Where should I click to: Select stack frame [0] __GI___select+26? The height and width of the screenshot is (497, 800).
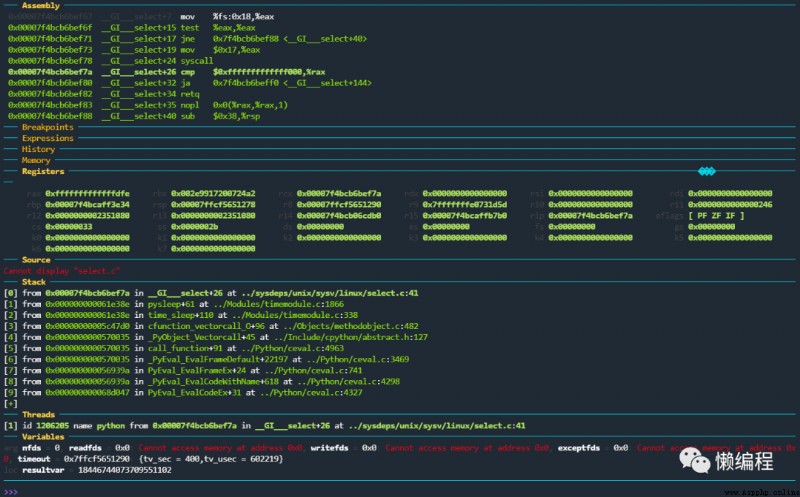[211, 293]
